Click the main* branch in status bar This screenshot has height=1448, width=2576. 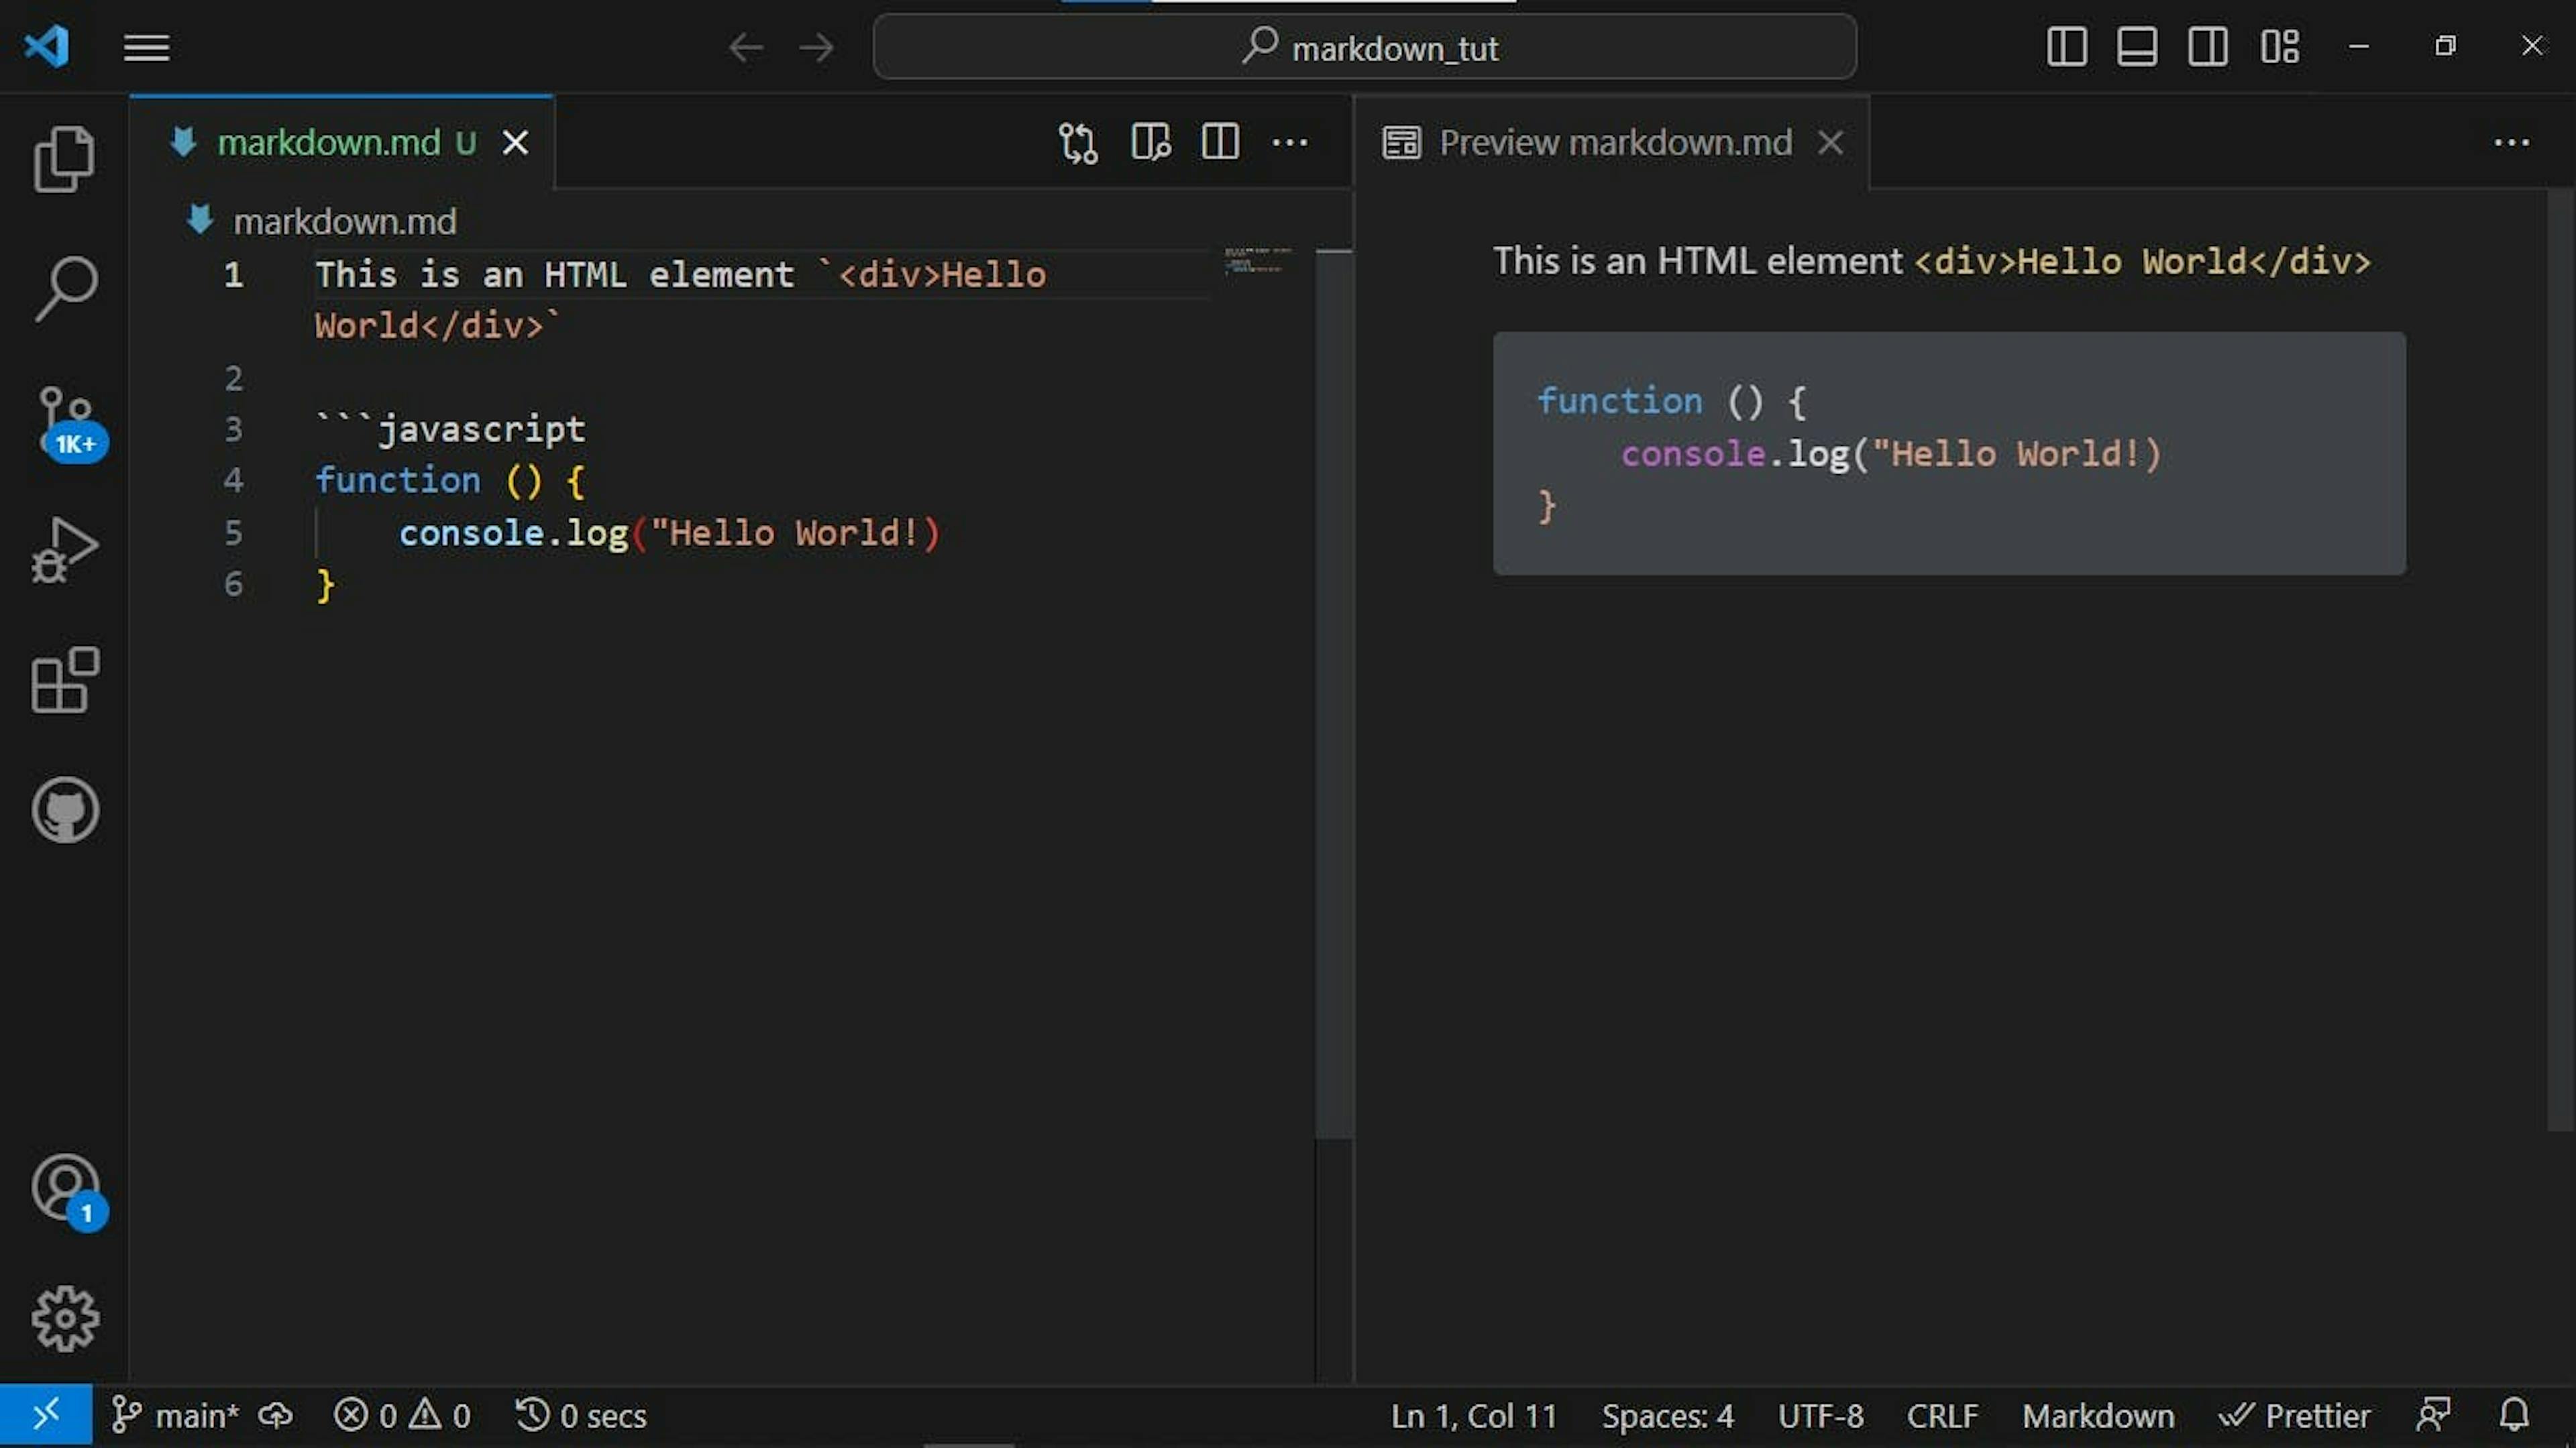point(175,1415)
